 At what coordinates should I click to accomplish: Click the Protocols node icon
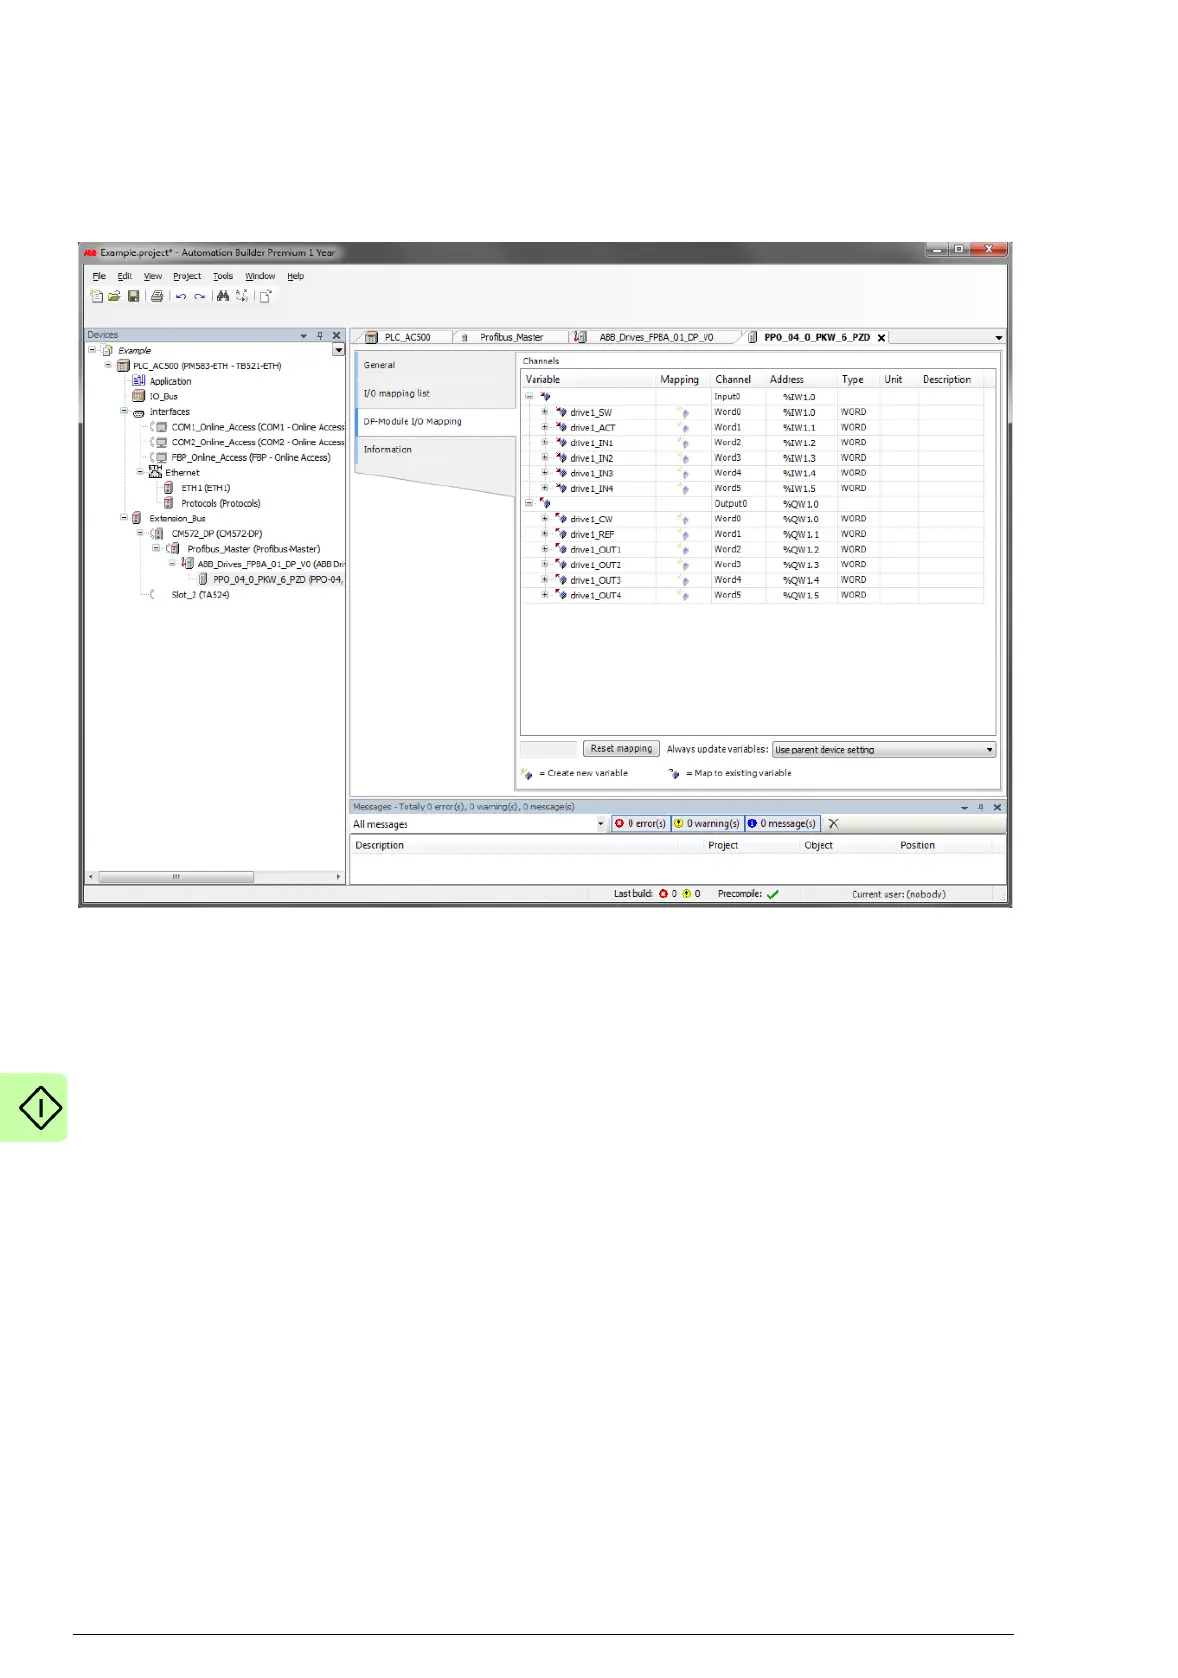tap(169, 503)
